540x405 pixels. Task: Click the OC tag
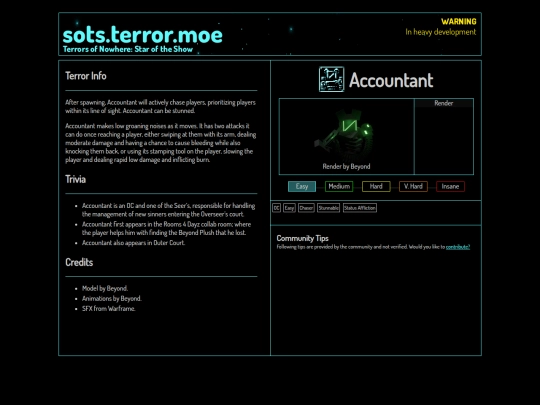277,208
